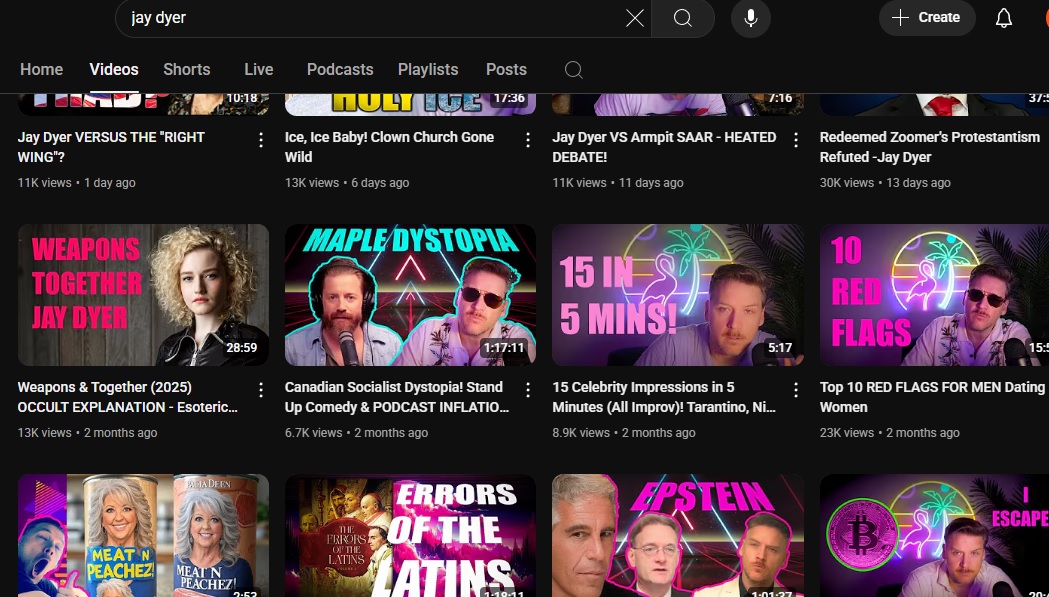Switch to the Home tab

(x=41, y=70)
